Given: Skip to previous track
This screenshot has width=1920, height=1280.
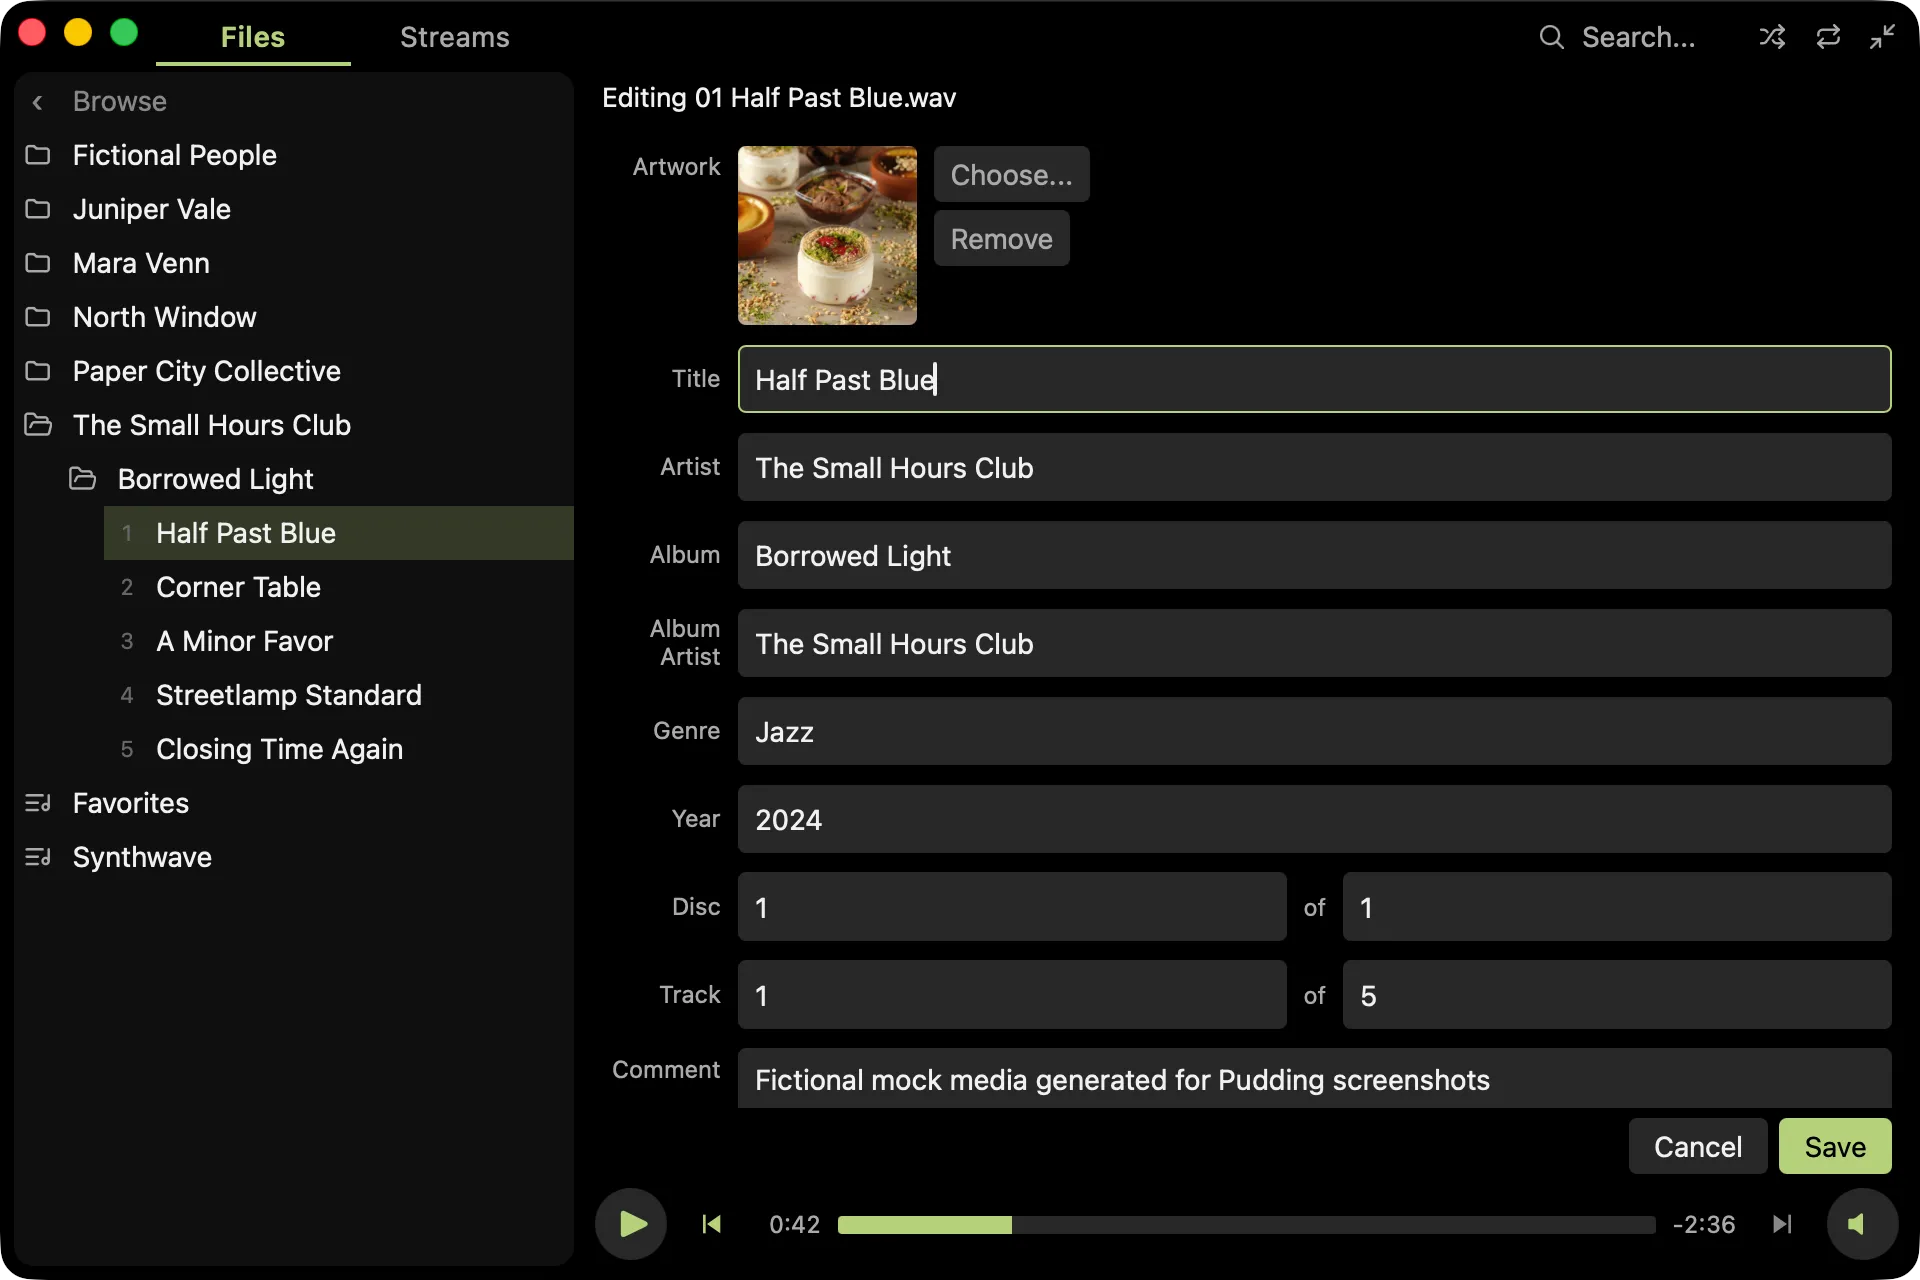Looking at the screenshot, I should (x=711, y=1224).
